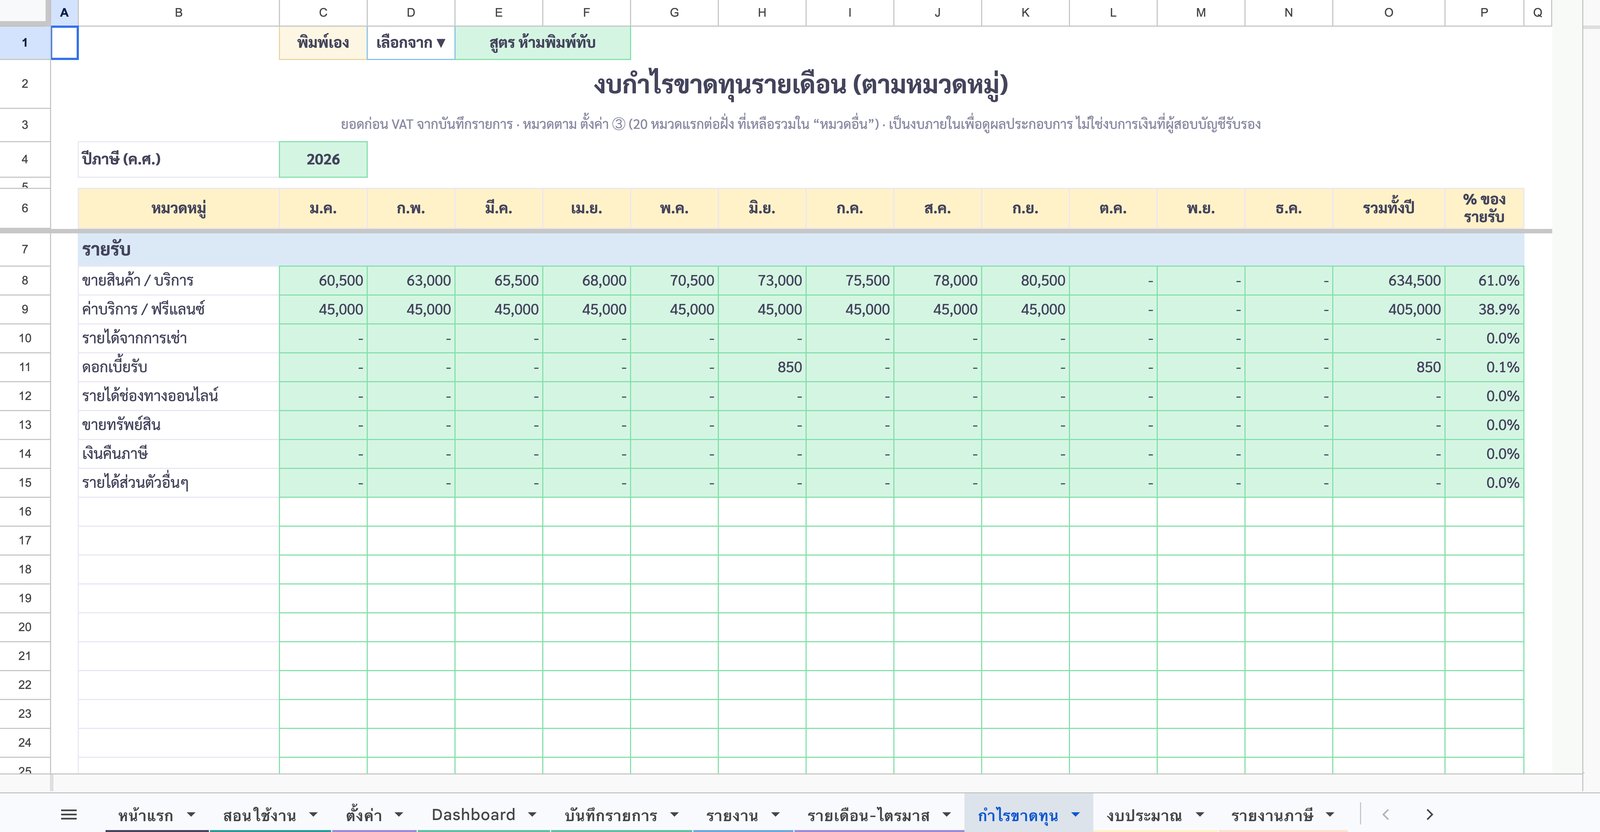This screenshot has width=1600, height=832.
Task: Open dropdown arrow on สอนใช้งาน tab
Action: (313, 815)
